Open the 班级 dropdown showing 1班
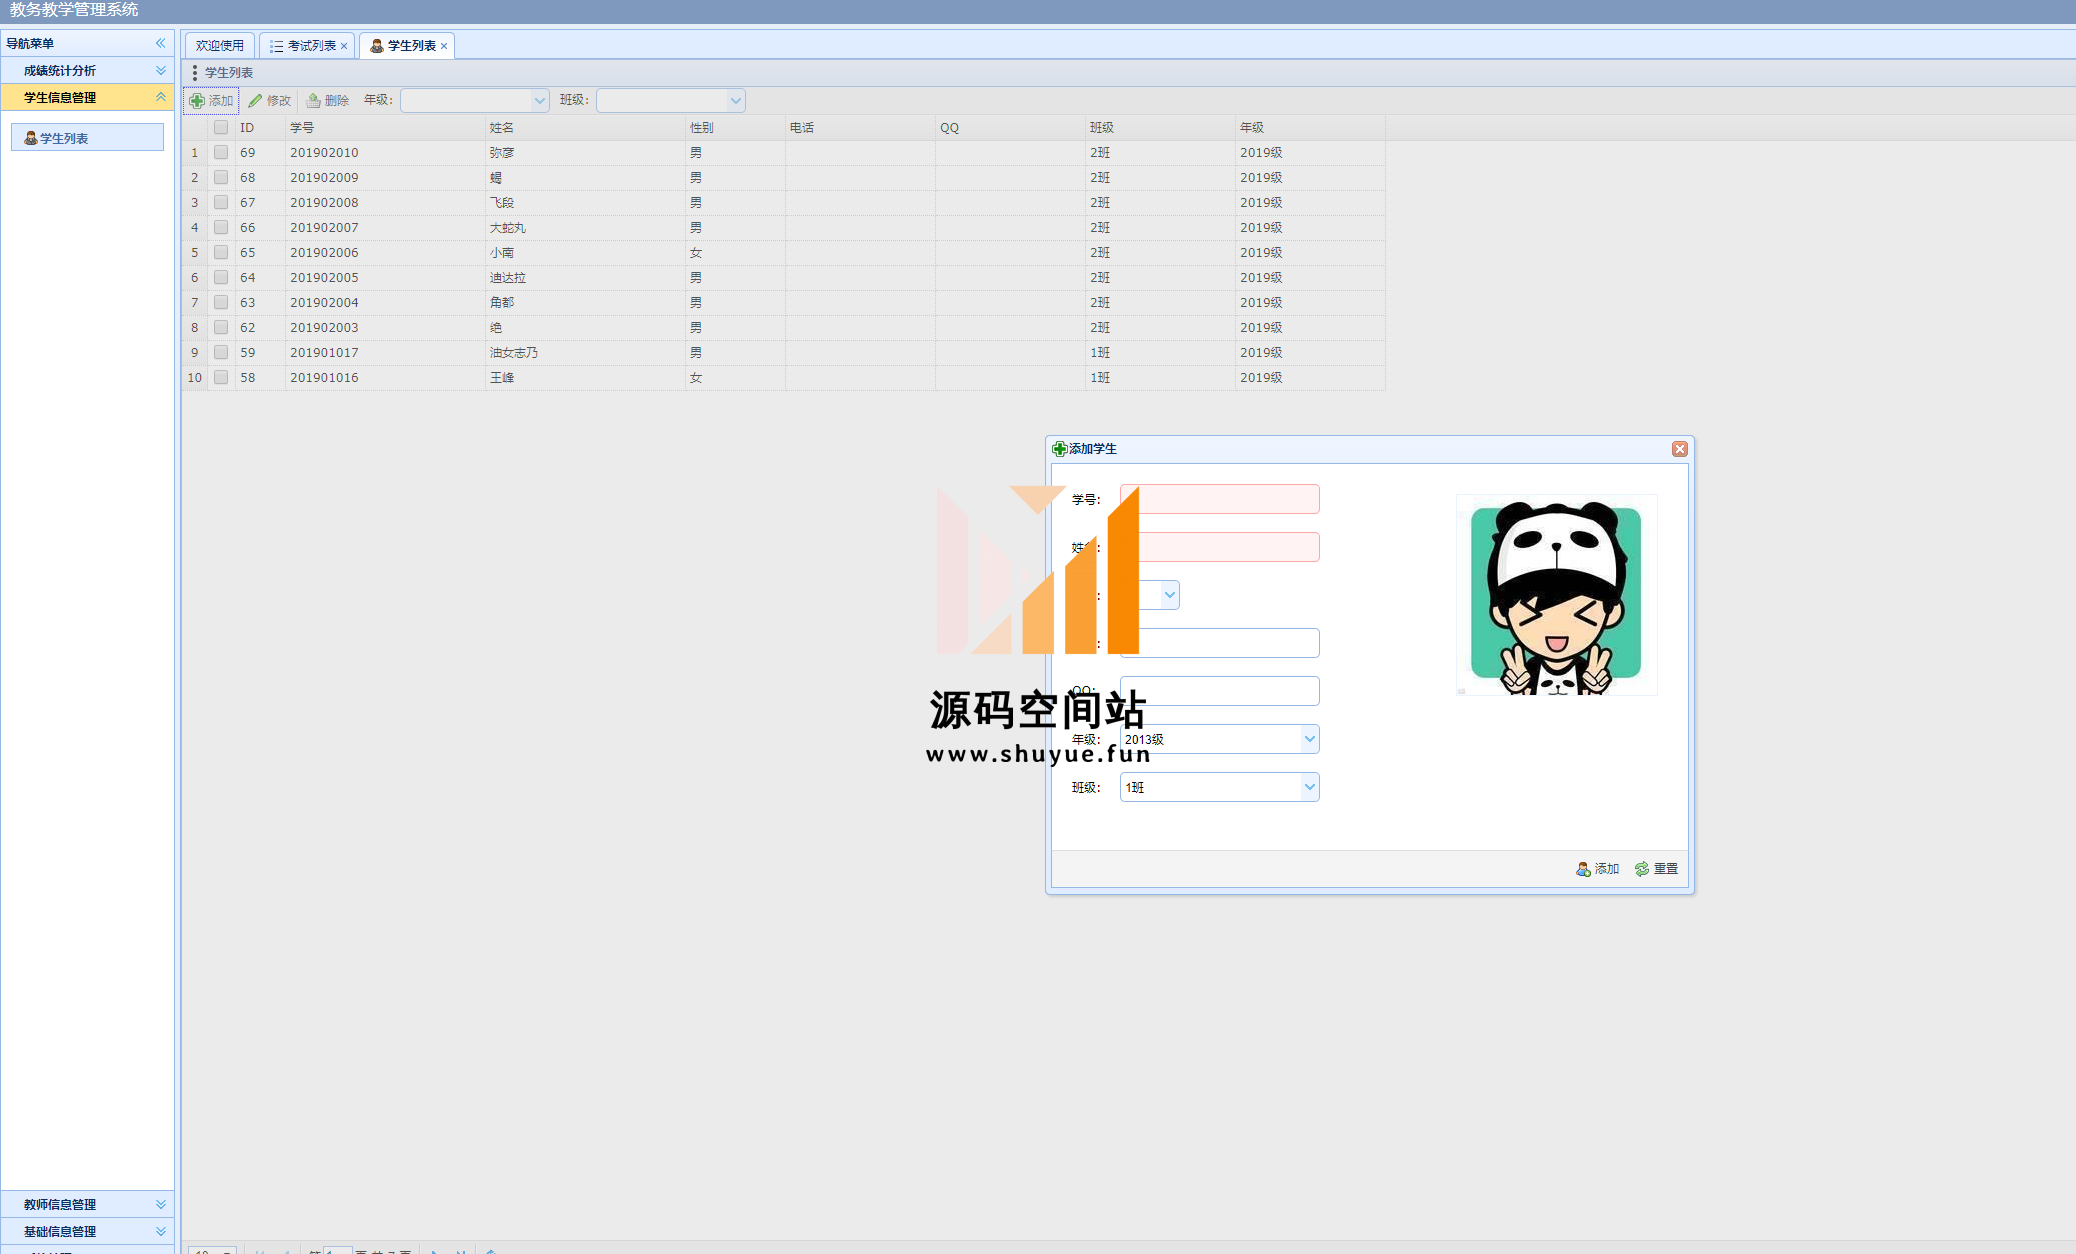 click(x=1309, y=787)
